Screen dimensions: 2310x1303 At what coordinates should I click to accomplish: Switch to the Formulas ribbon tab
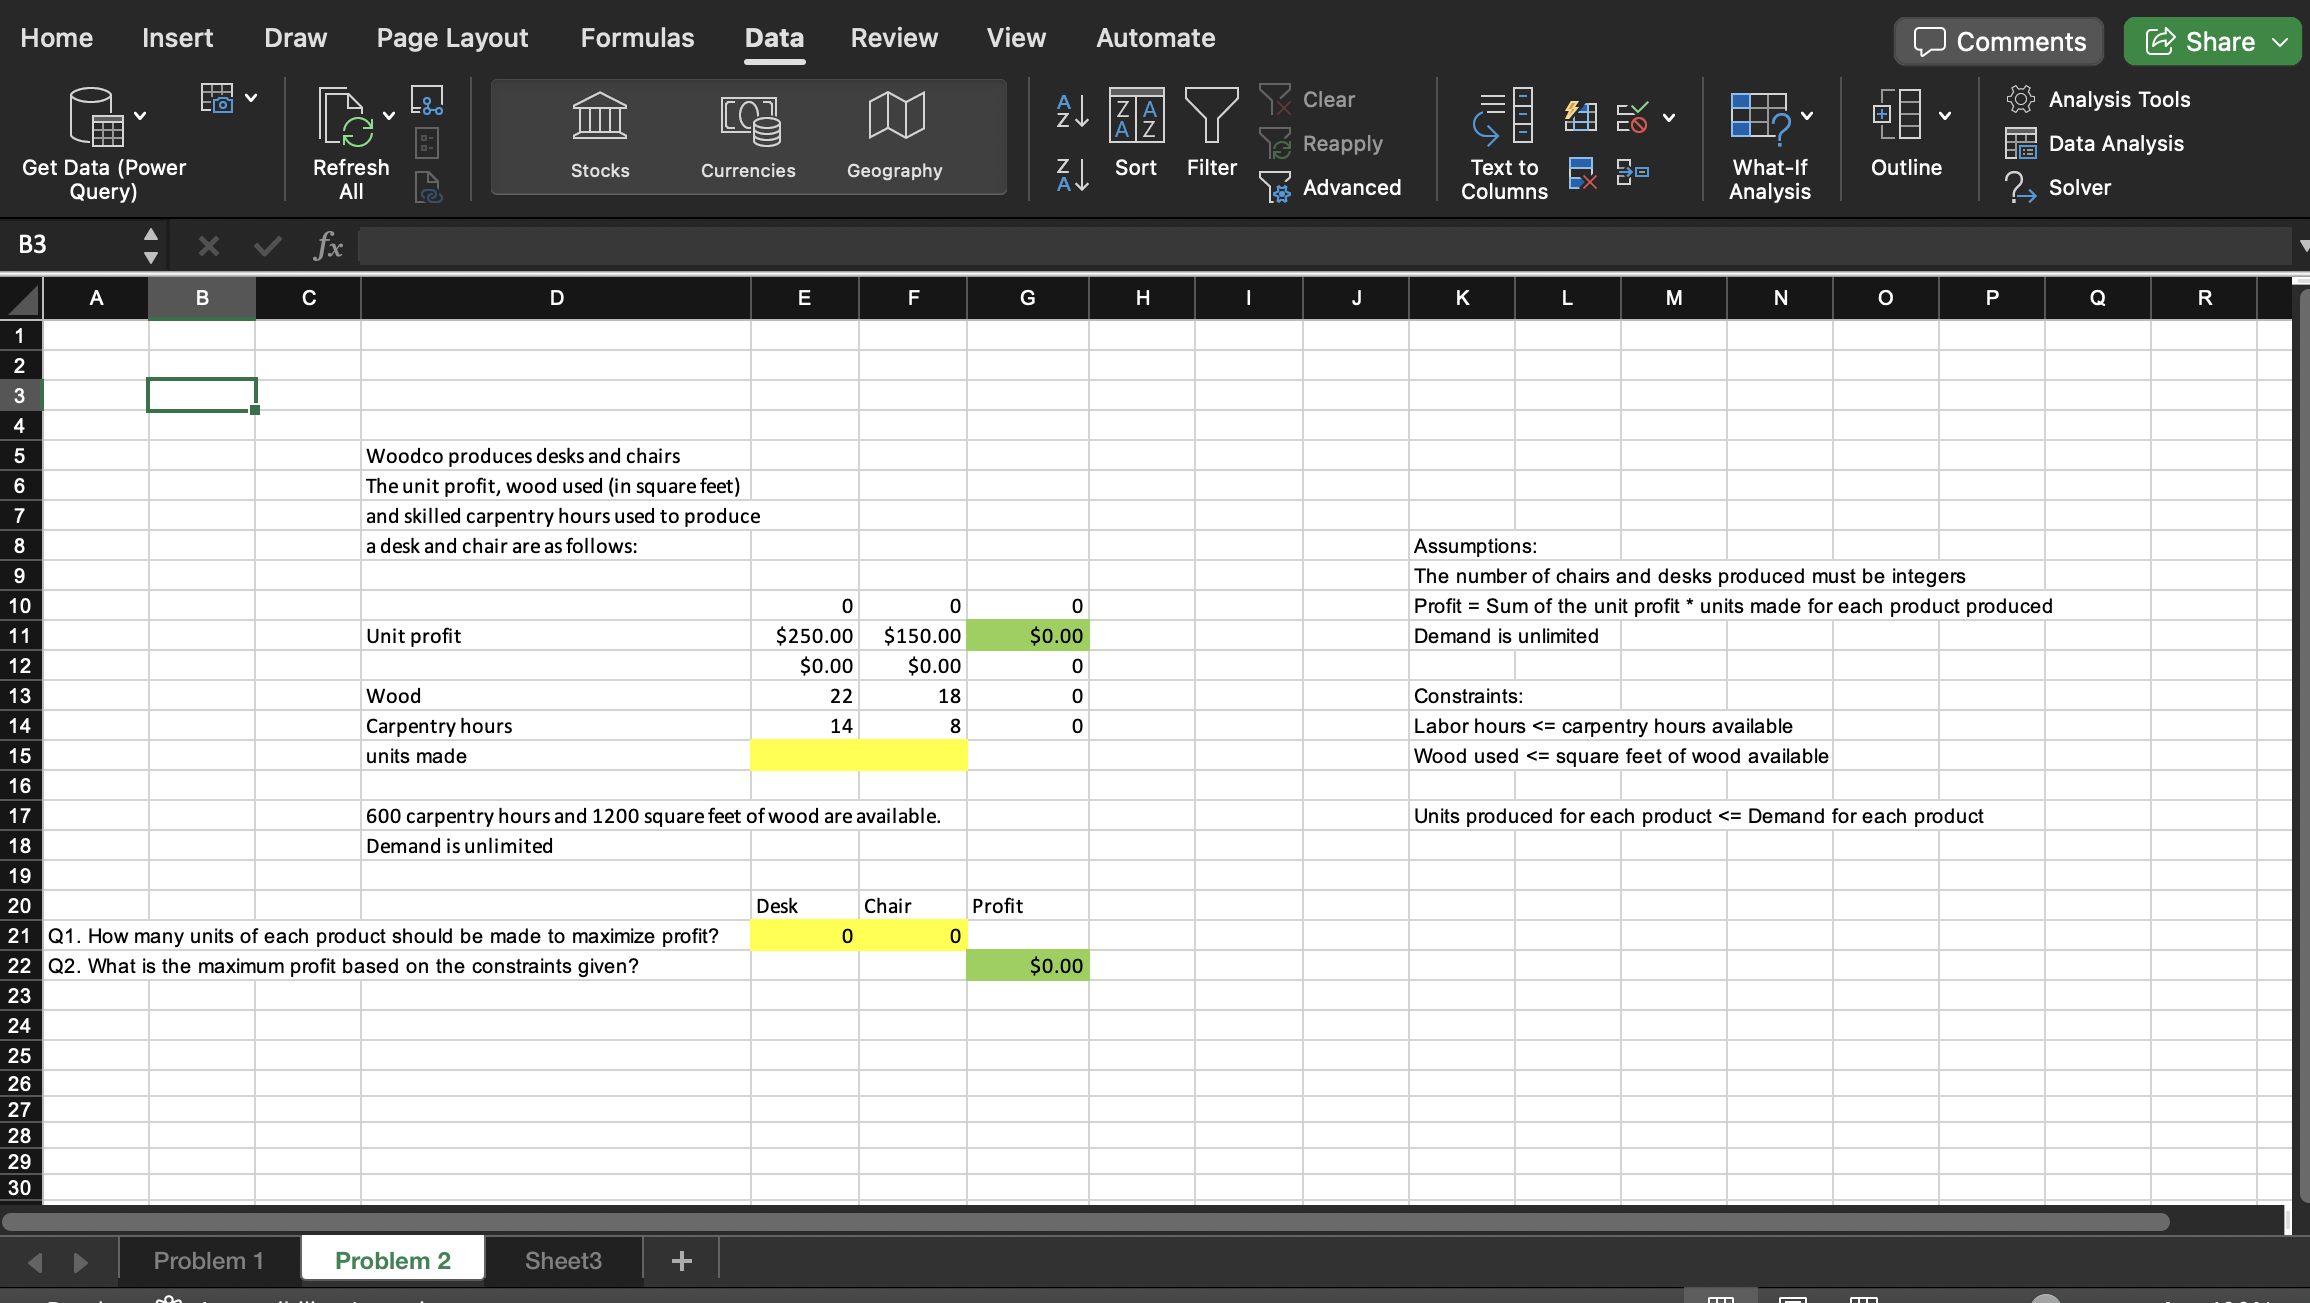pyautogui.click(x=637, y=38)
